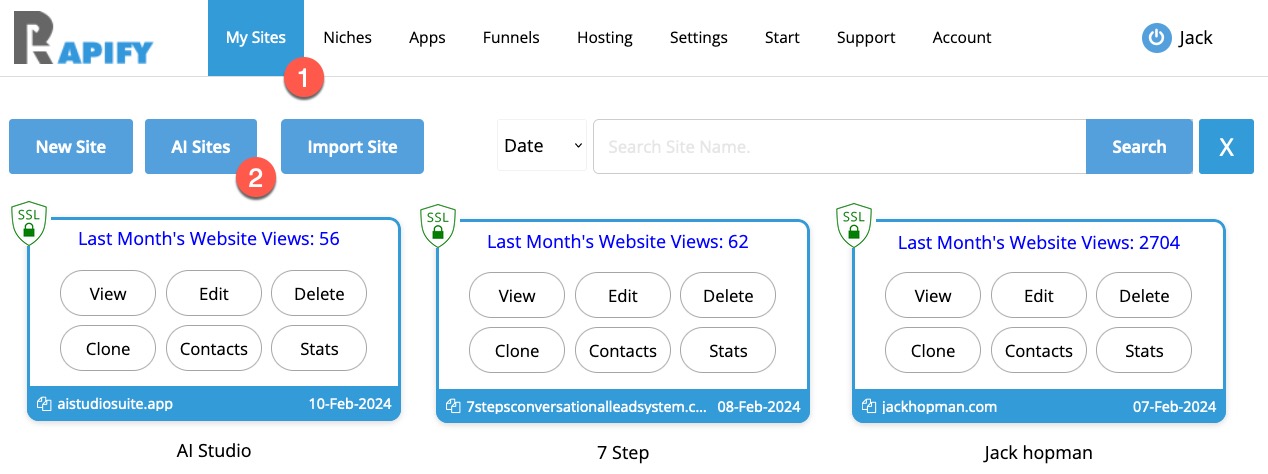Screen dimensions: 1268x474
Task: Open AI Sites builder
Action: pyautogui.click(x=201, y=147)
